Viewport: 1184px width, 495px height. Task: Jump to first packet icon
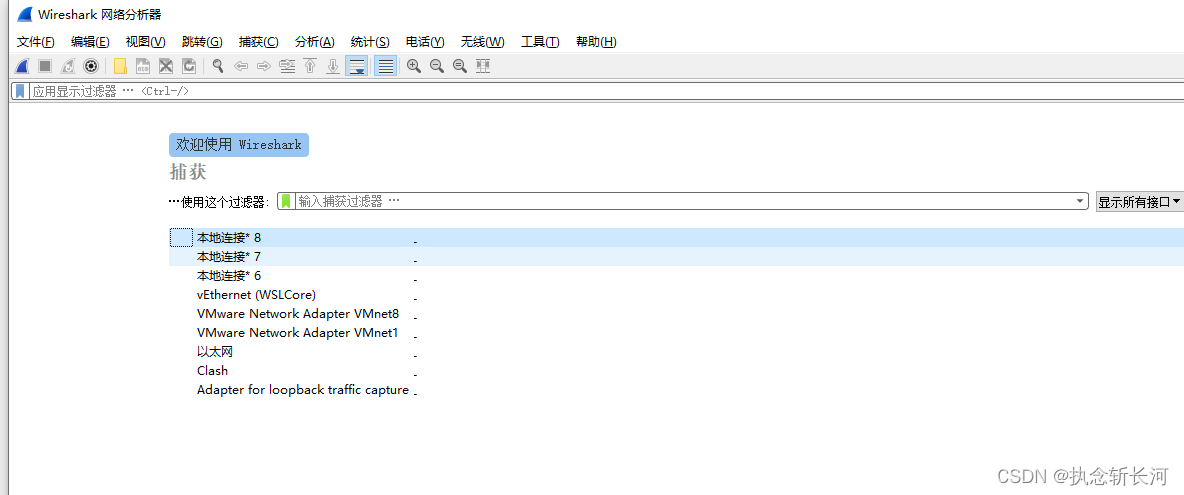tap(310, 66)
